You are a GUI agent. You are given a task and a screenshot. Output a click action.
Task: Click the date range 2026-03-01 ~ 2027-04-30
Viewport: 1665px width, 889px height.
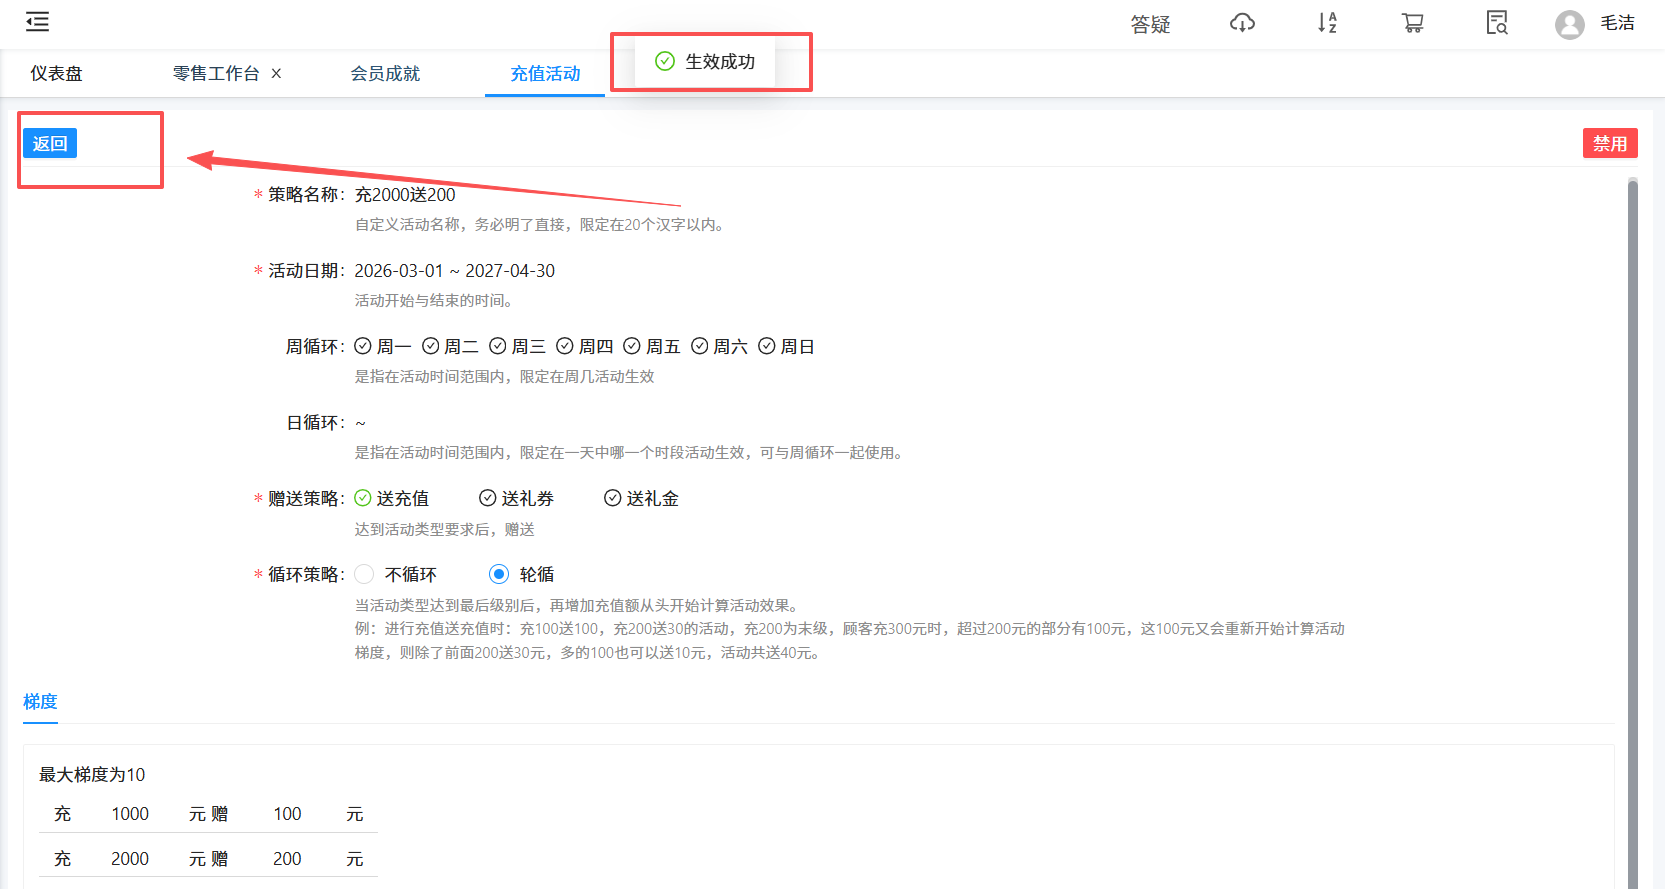click(454, 271)
